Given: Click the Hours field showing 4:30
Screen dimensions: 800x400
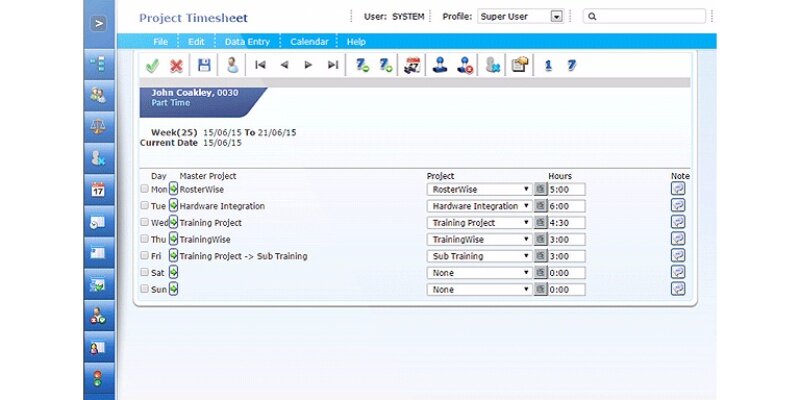Looking at the screenshot, I should point(566,223).
